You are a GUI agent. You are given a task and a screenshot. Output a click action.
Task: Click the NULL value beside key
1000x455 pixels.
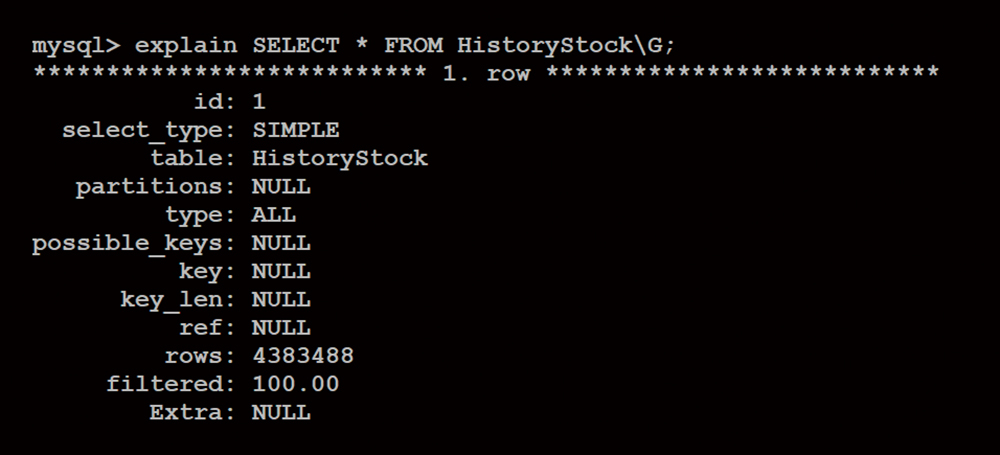pos(281,271)
